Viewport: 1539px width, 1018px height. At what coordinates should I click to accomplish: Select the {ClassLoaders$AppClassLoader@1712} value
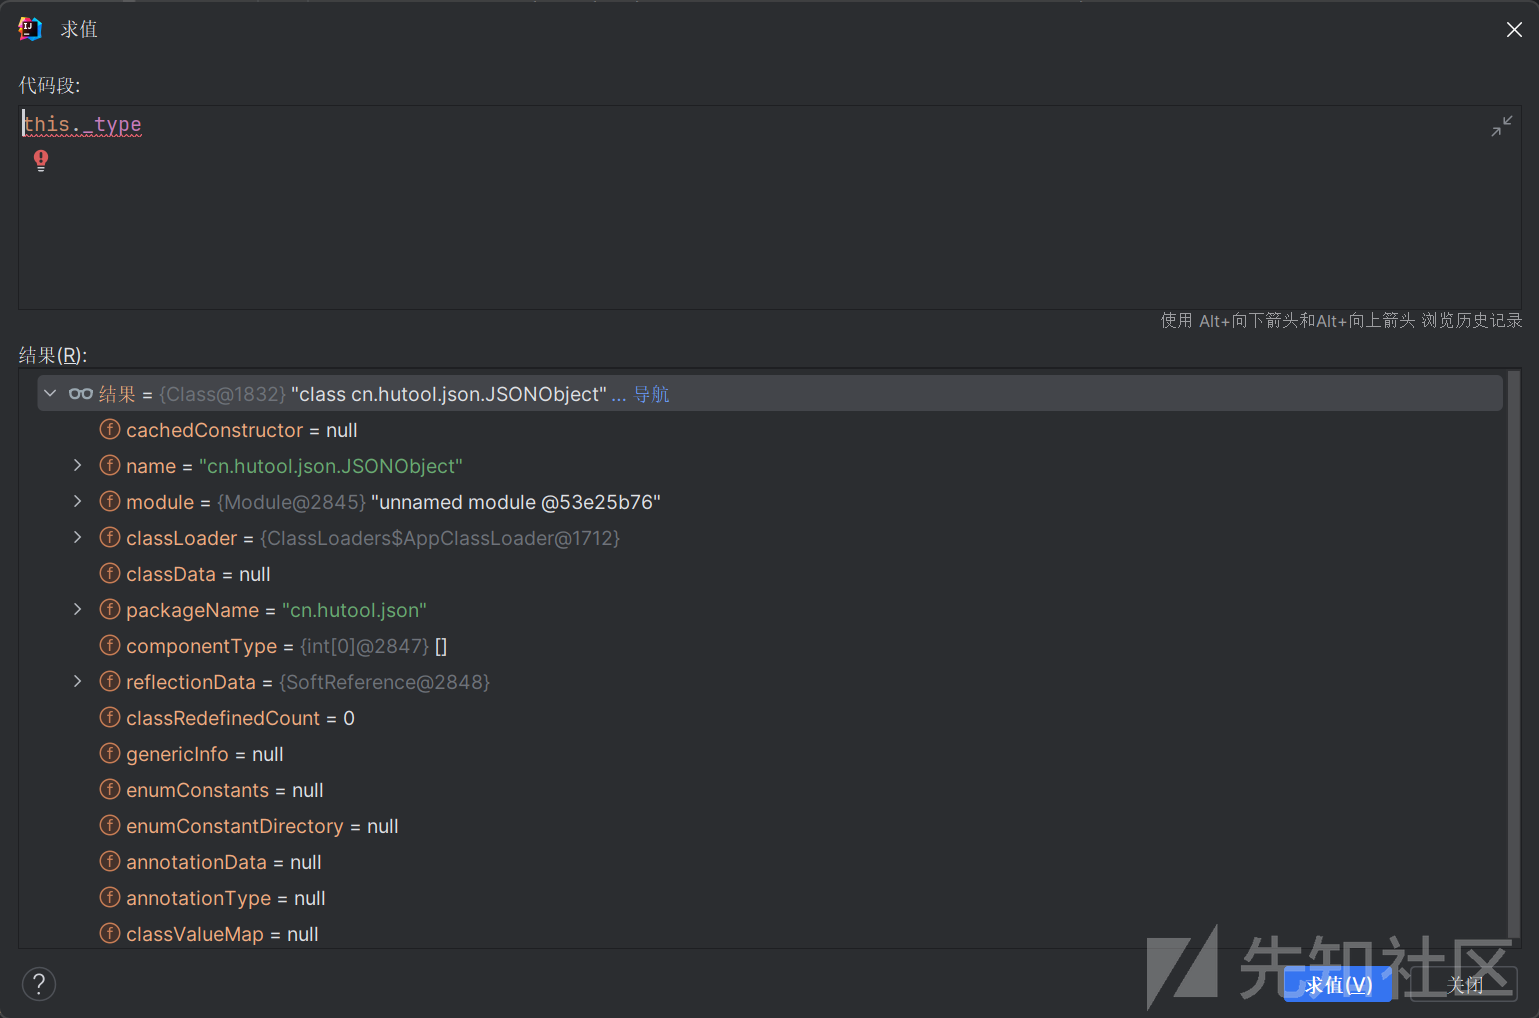pos(440,538)
